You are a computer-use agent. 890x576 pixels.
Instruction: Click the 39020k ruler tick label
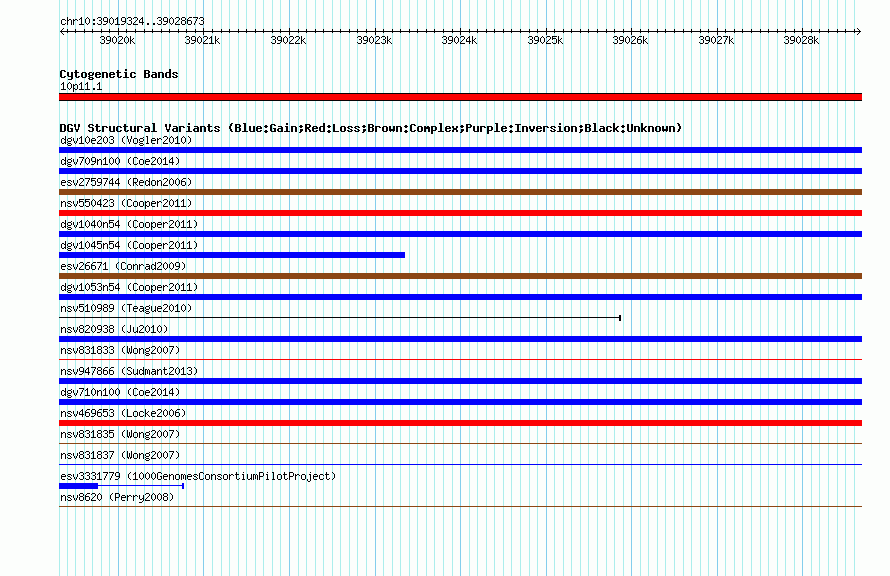coord(117,40)
